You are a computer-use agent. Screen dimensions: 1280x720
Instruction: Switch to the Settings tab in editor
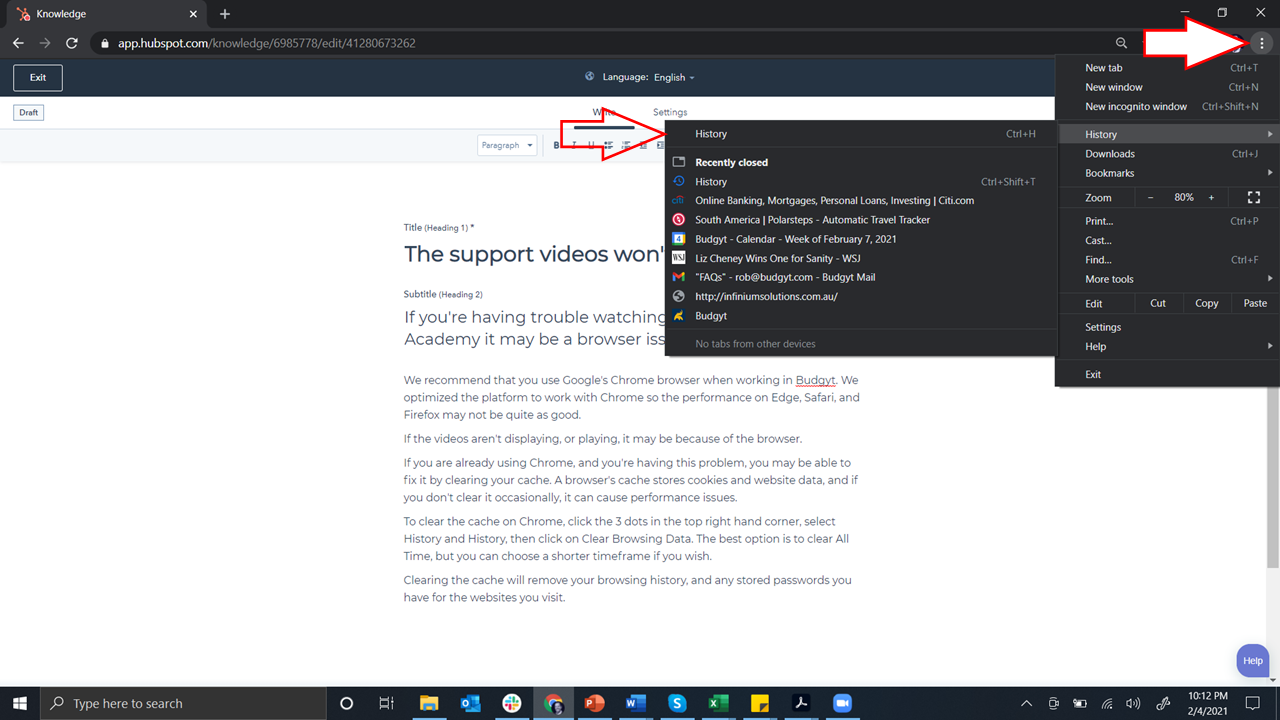point(670,112)
